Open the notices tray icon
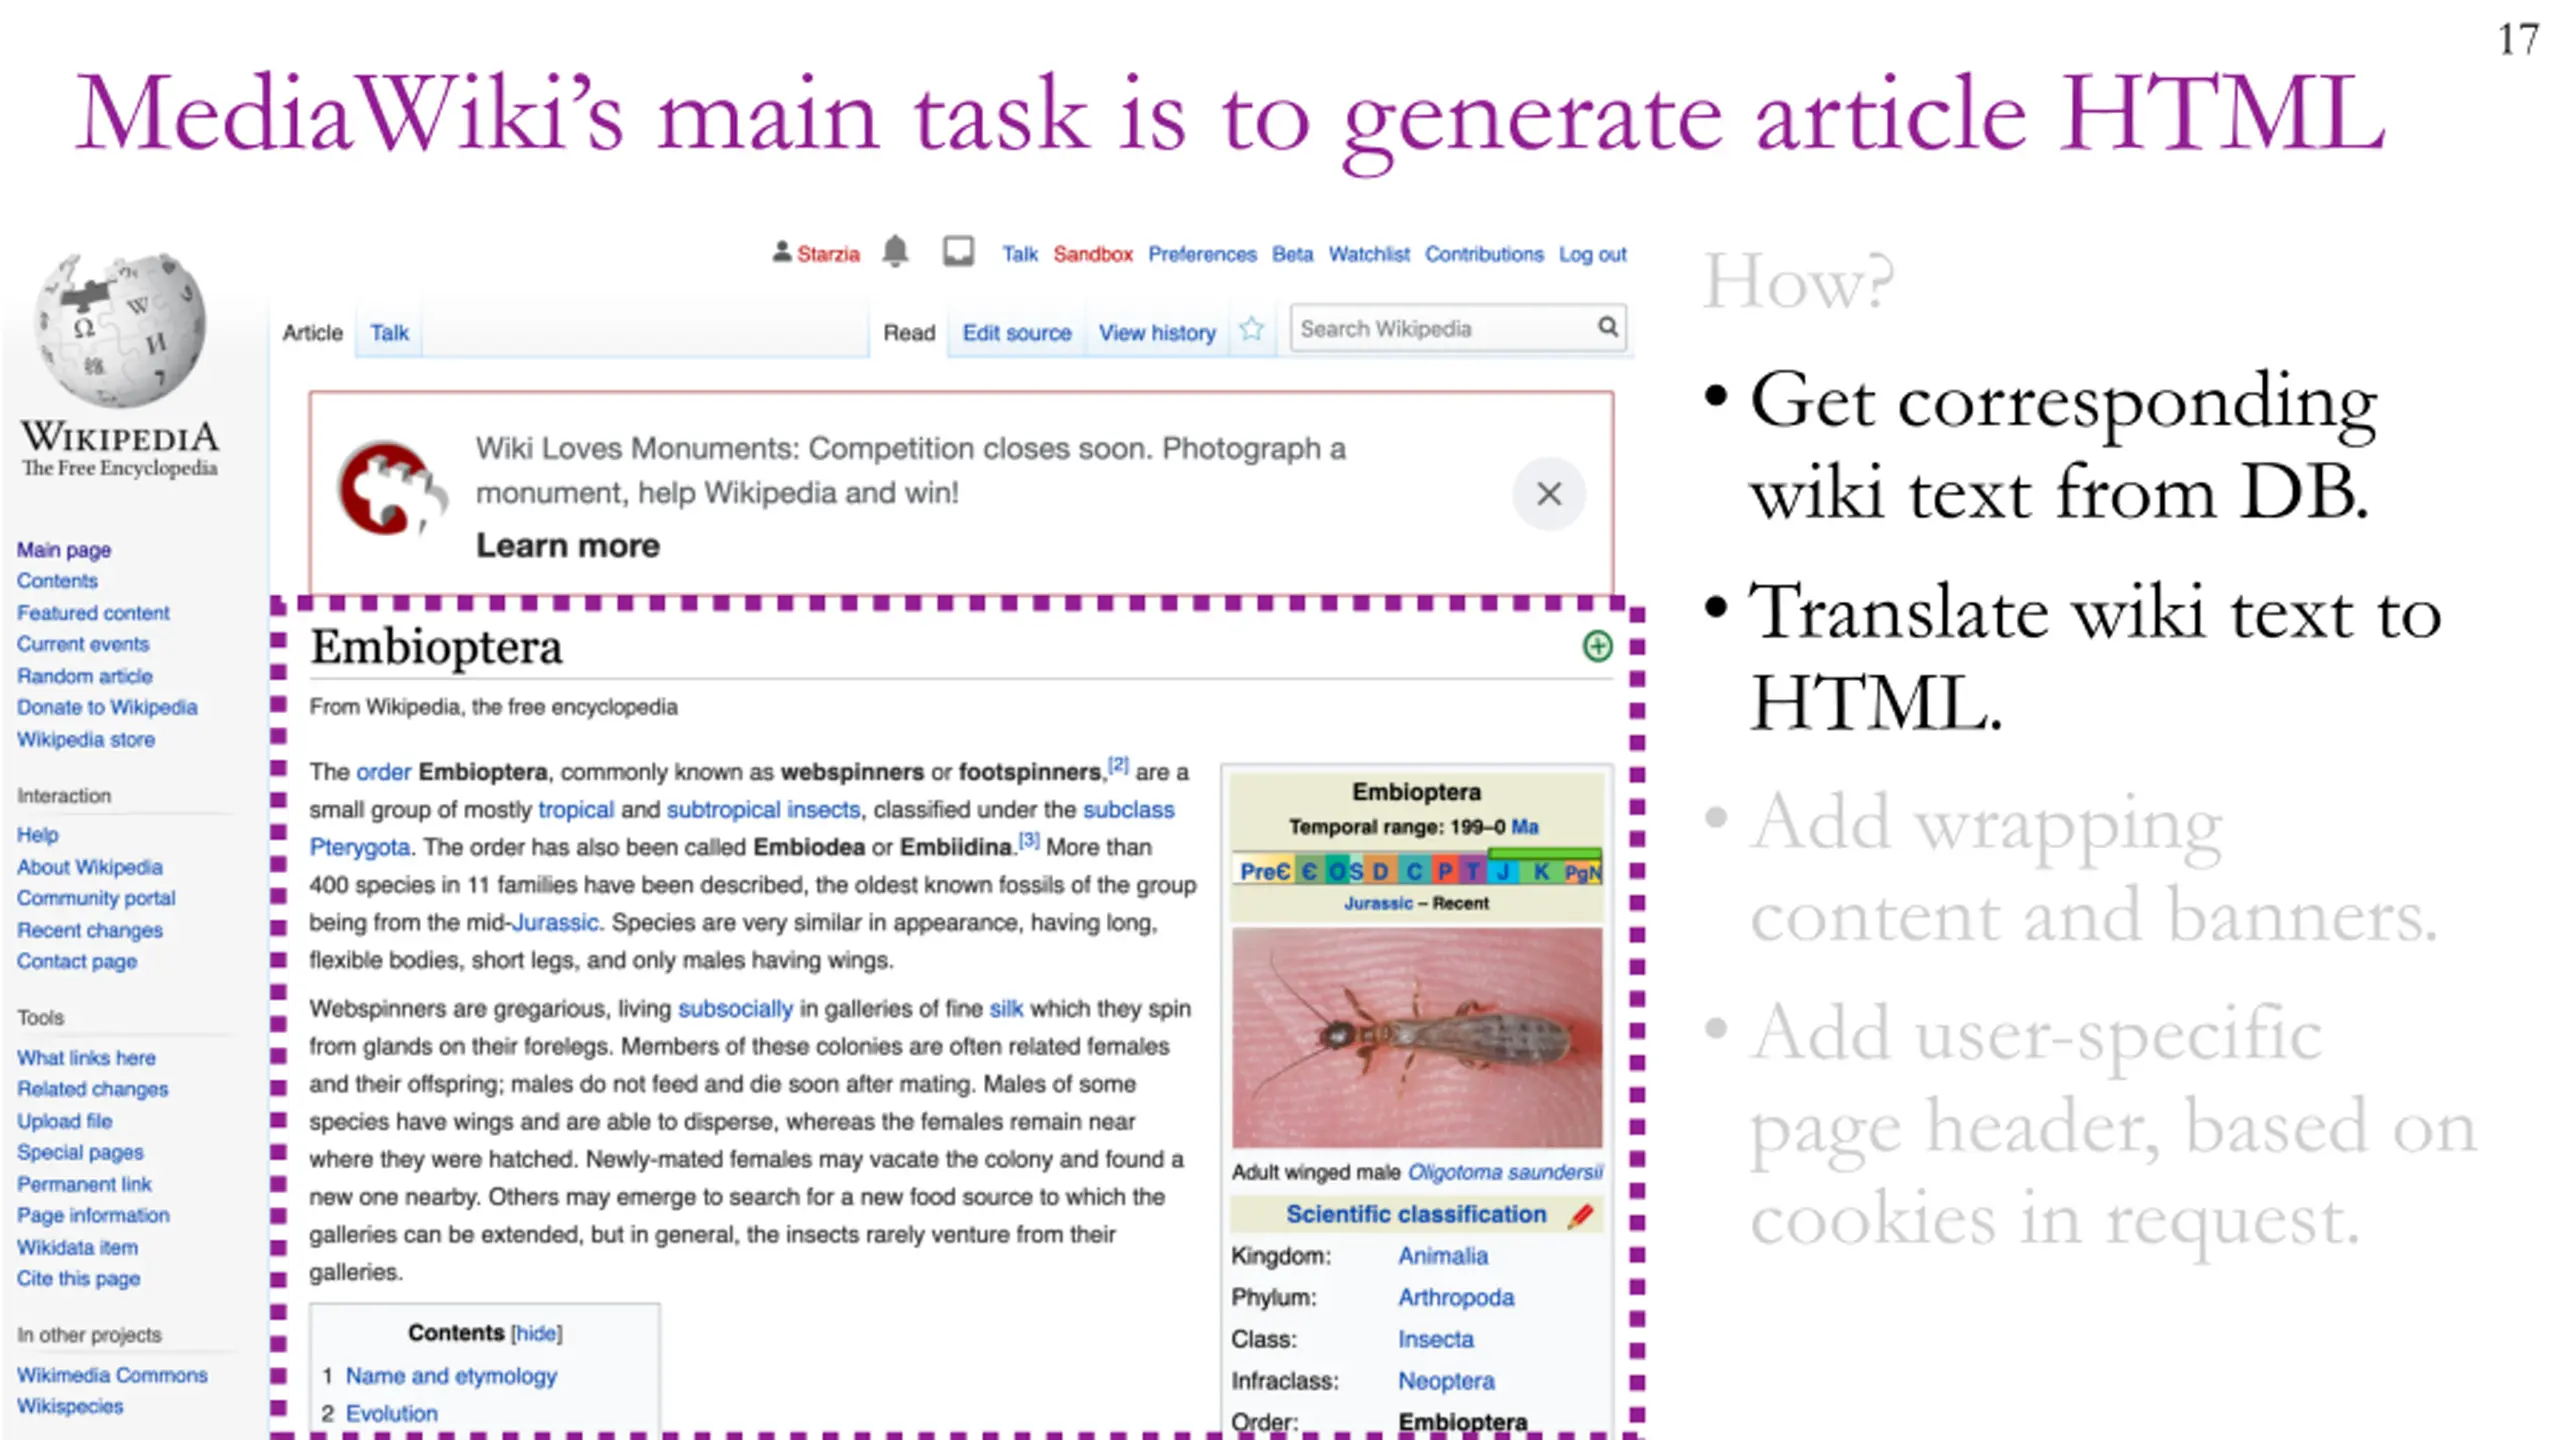Image resolution: width=2560 pixels, height=1440 pixels. [x=958, y=251]
